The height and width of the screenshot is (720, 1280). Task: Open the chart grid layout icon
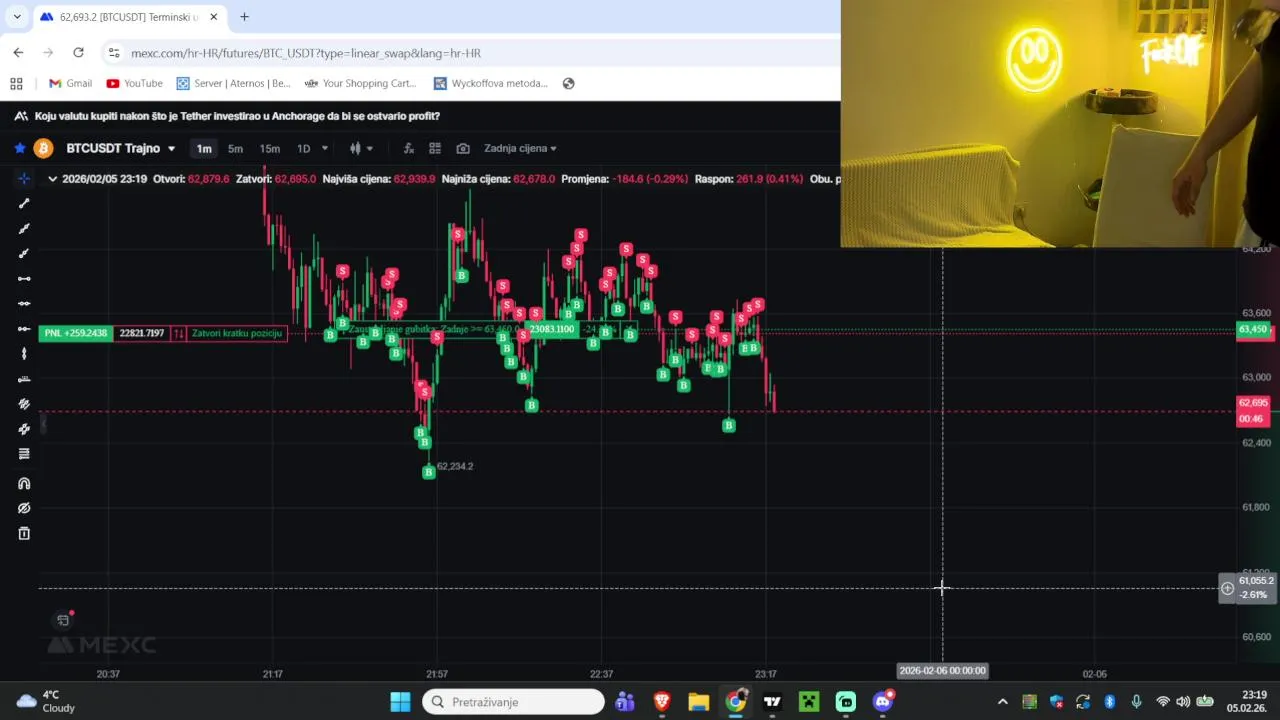[x=435, y=148]
